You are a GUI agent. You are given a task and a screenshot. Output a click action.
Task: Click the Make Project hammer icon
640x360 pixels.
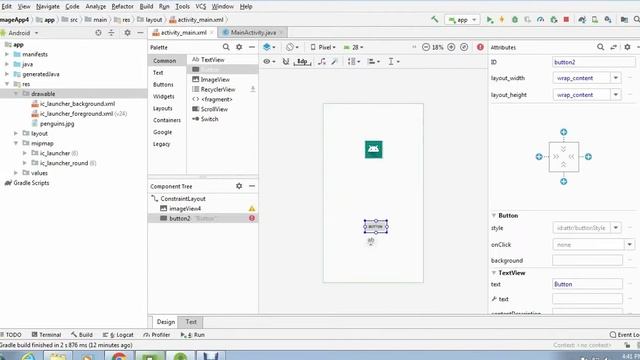[435, 19]
